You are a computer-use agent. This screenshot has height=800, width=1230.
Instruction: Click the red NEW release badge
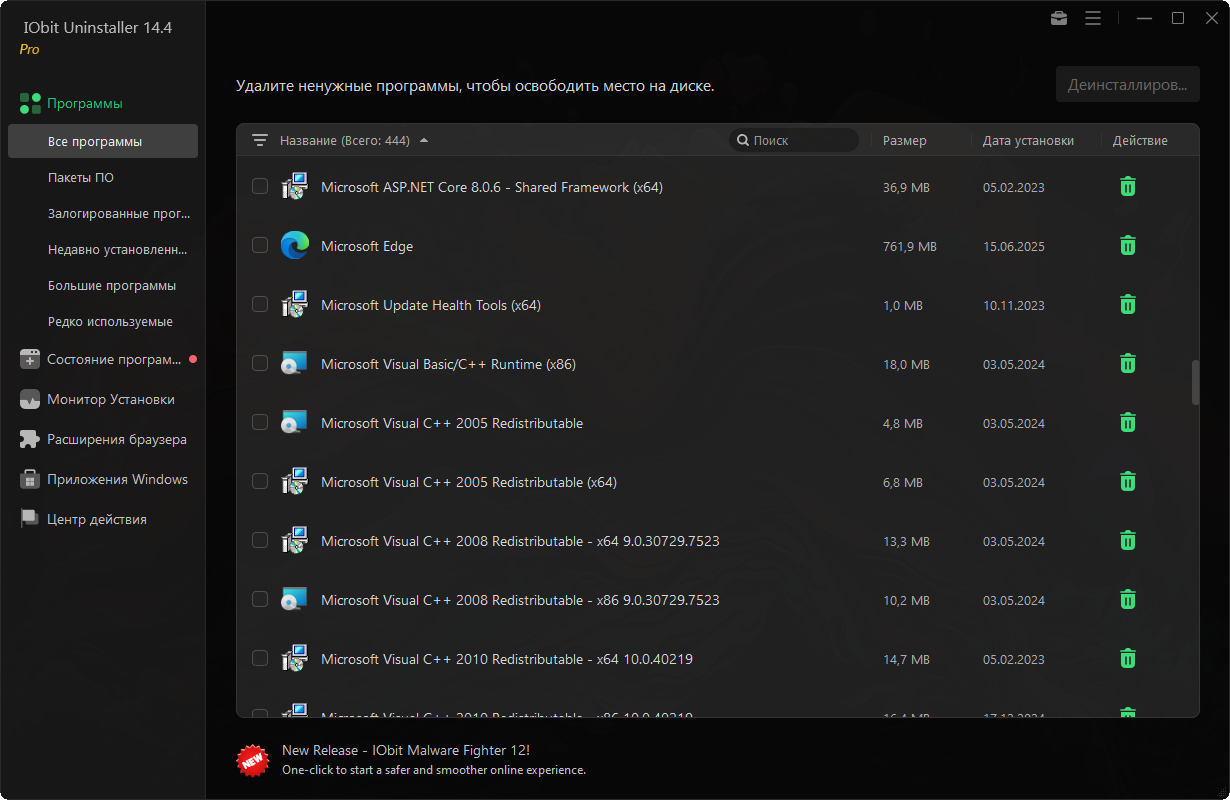point(253,760)
